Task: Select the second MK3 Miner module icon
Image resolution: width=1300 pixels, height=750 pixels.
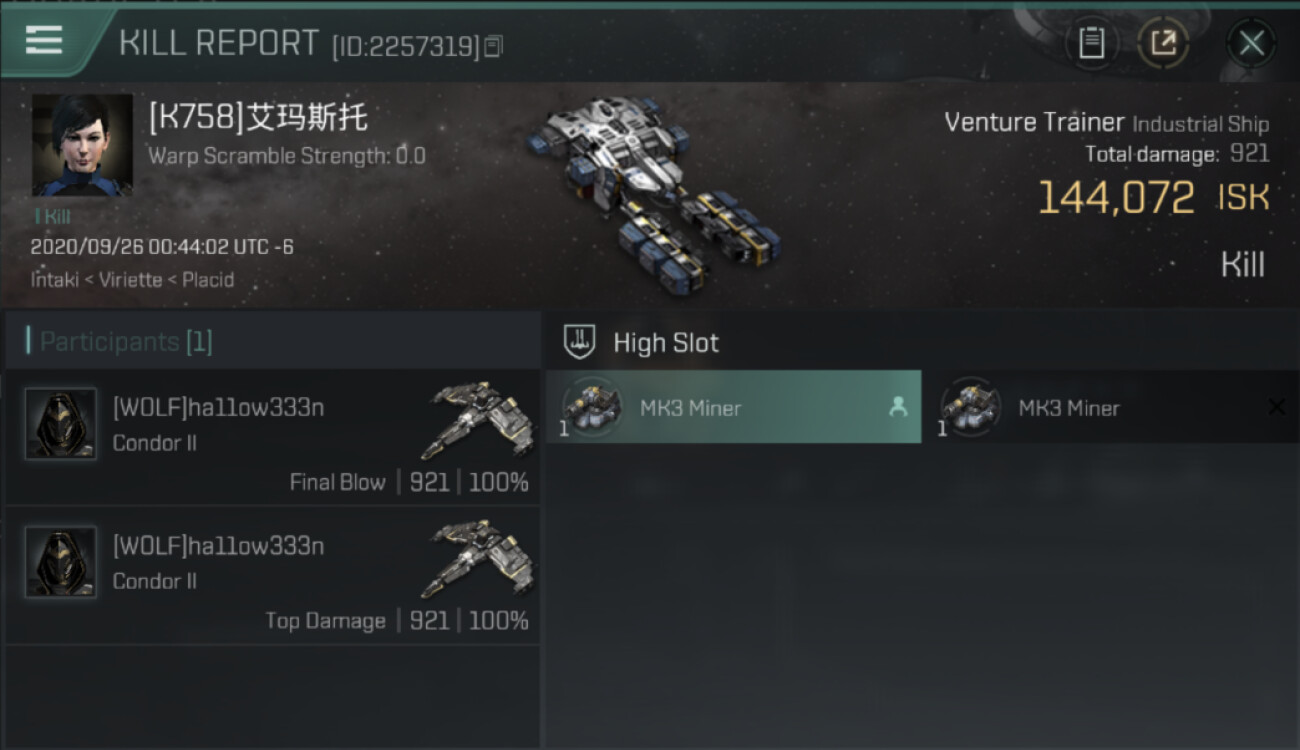Action: tap(970, 407)
